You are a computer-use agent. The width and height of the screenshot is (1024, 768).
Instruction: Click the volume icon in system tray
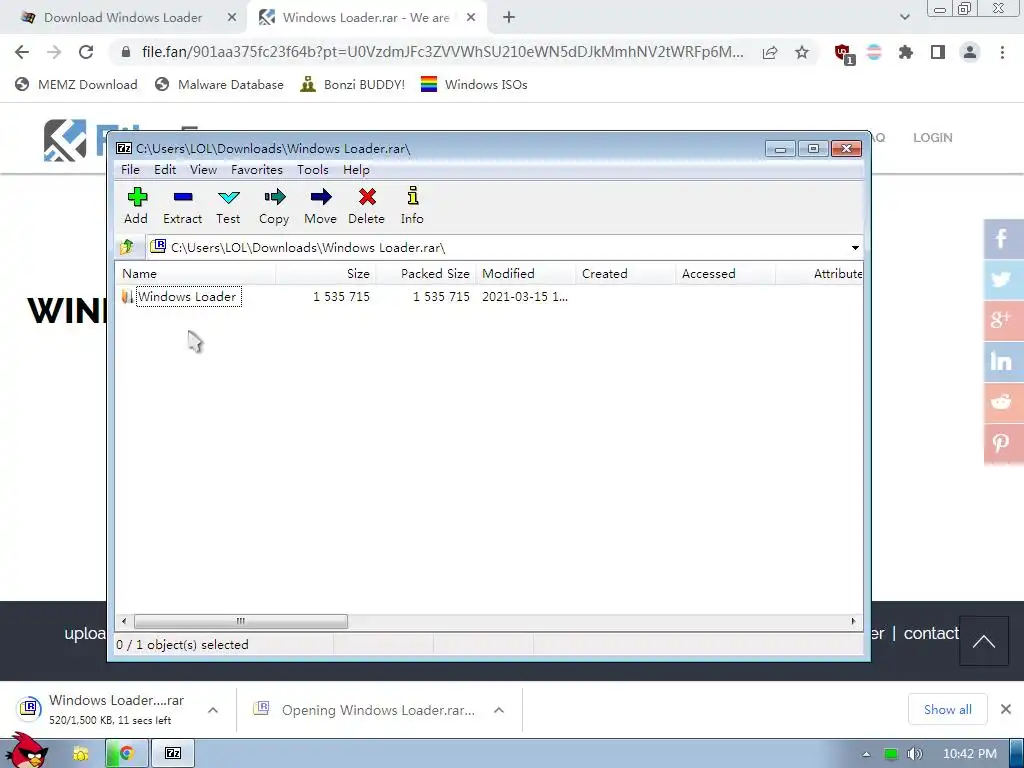tap(914, 754)
